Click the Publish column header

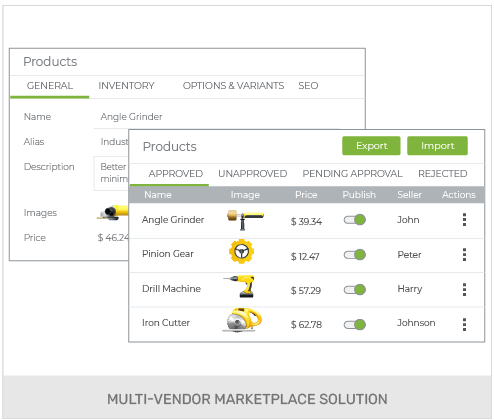coord(359,195)
